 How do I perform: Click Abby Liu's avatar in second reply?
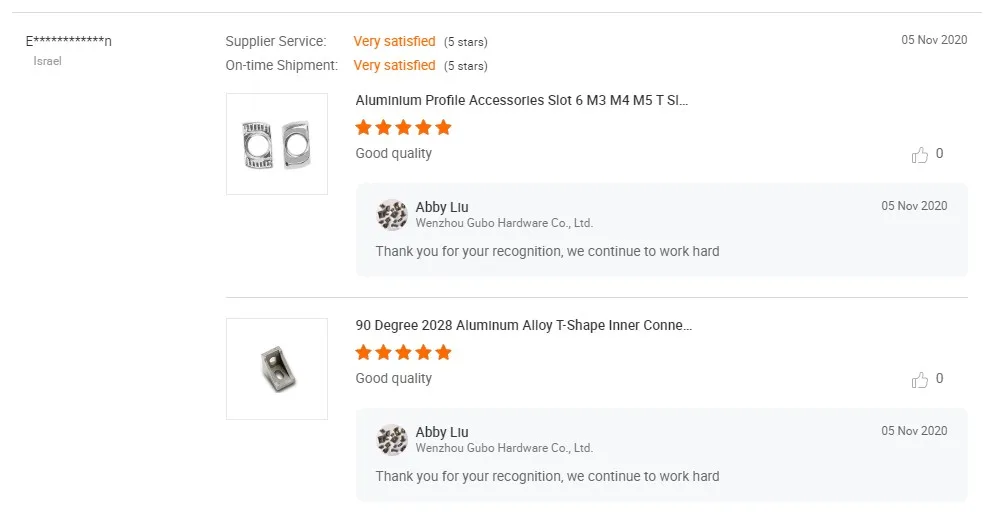tap(391, 440)
